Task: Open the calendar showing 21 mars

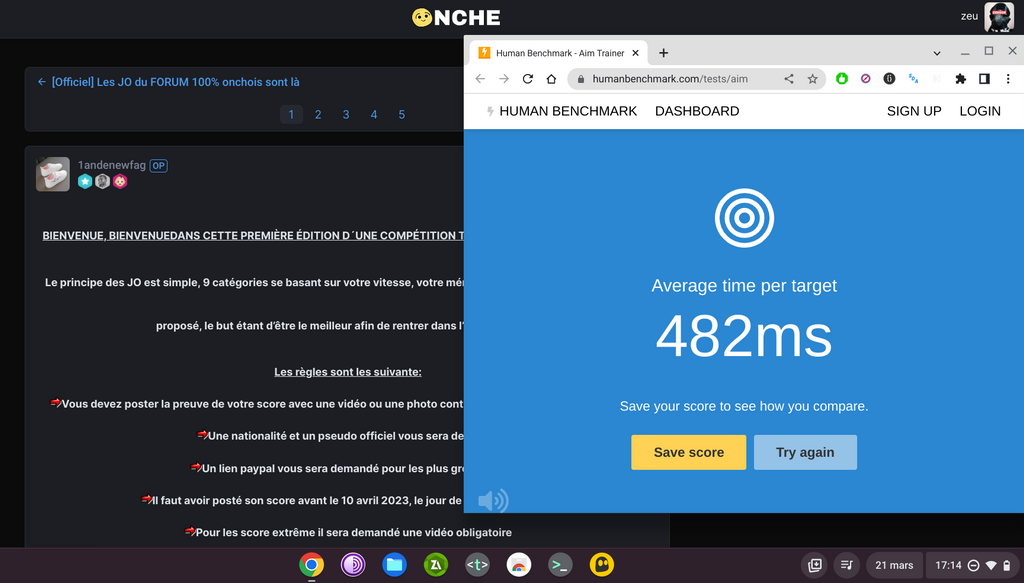Action: (894, 565)
